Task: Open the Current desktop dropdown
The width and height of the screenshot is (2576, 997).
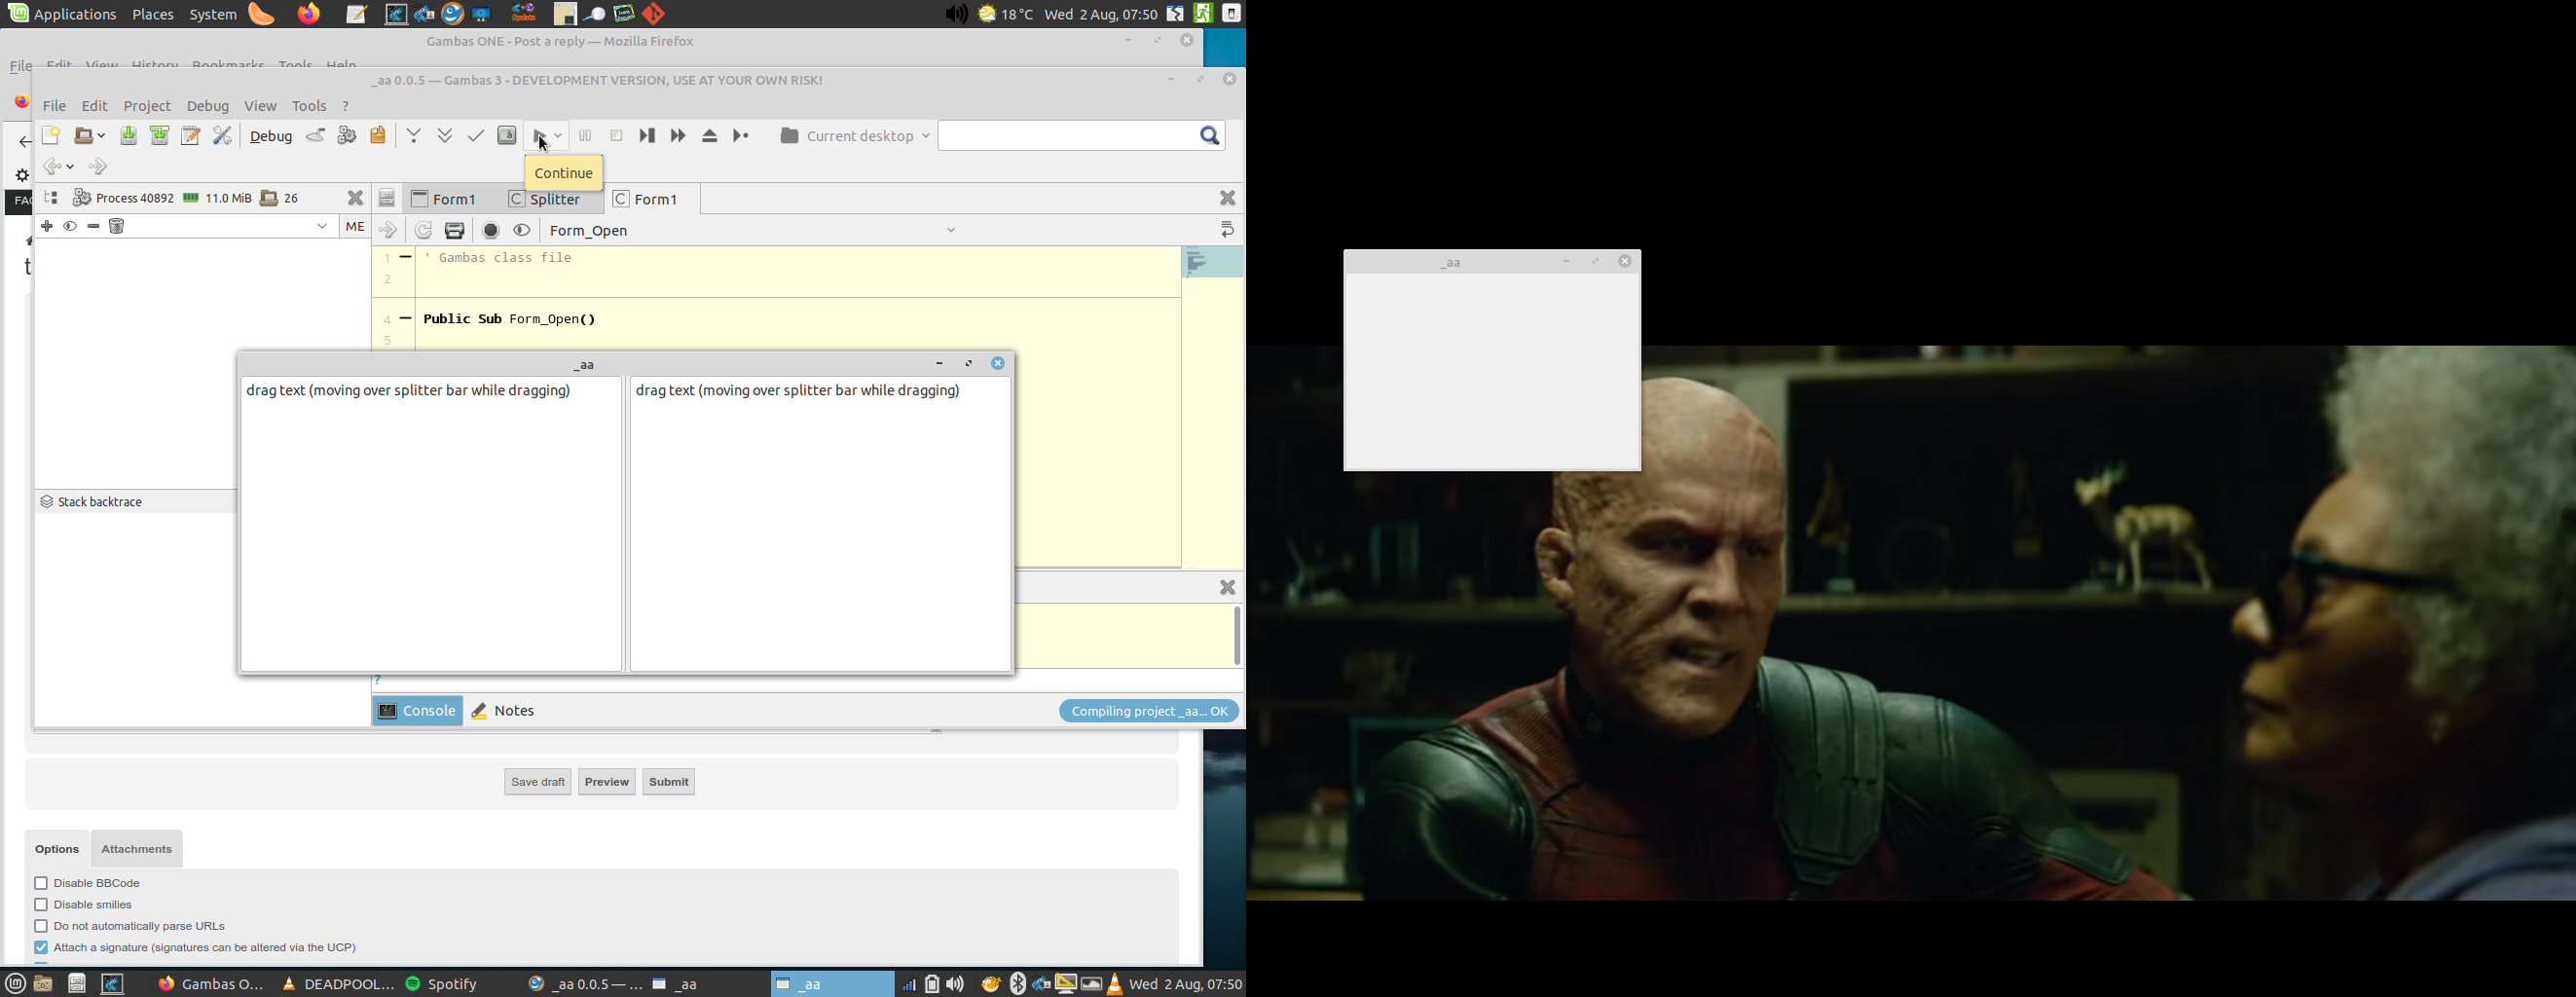Action: click(855, 136)
